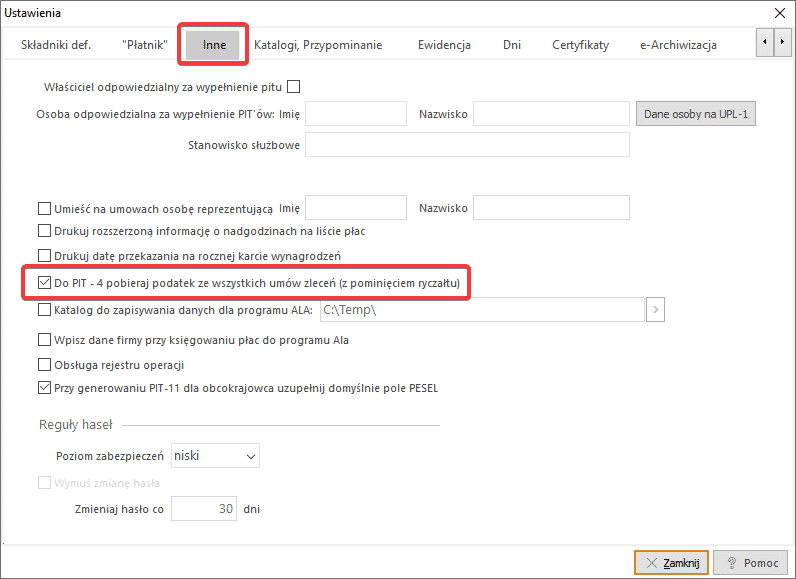Click the Zamknij button
Screen dimensions: 796x579
tap(671, 563)
